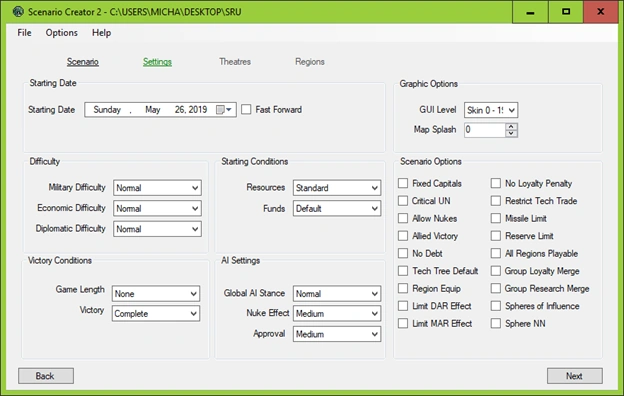
Task: Toggle Region Equip checkbox
Action: 403,288
